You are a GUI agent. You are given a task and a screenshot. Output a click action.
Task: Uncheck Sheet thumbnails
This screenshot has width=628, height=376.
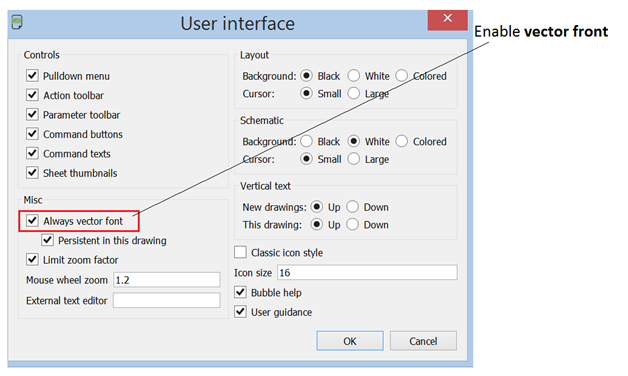coord(32,173)
